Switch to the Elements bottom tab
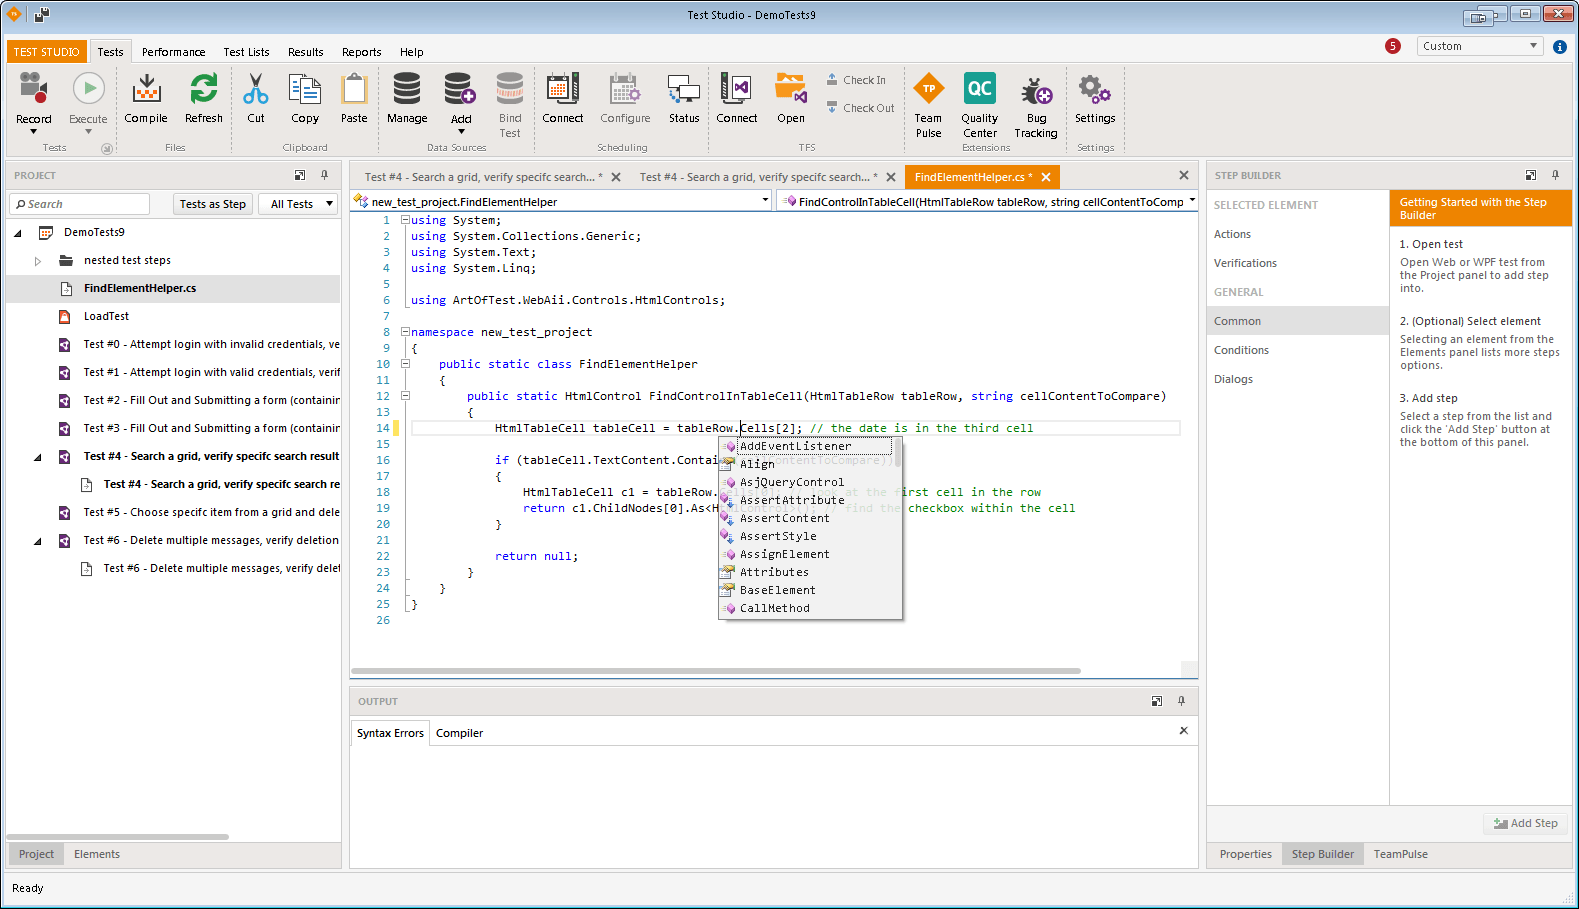This screenshot has height=909, width=1579. 96,854
